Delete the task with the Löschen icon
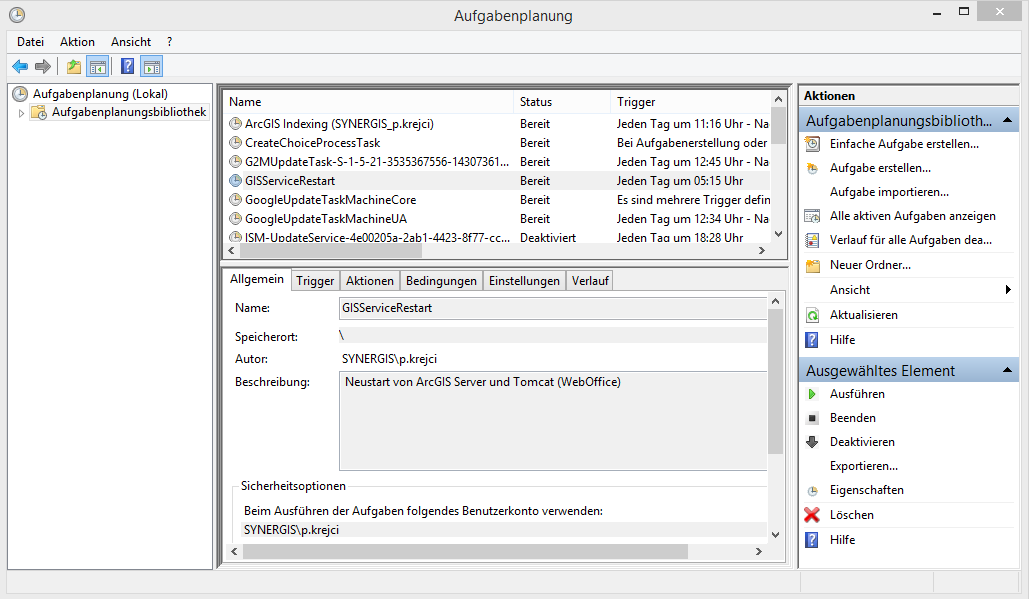This screenshot has width=1029, height=599. [x=811, y=514]
